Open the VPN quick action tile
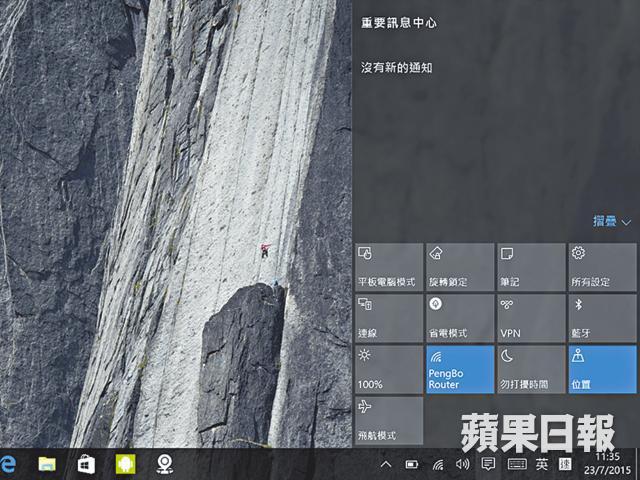 531,318
